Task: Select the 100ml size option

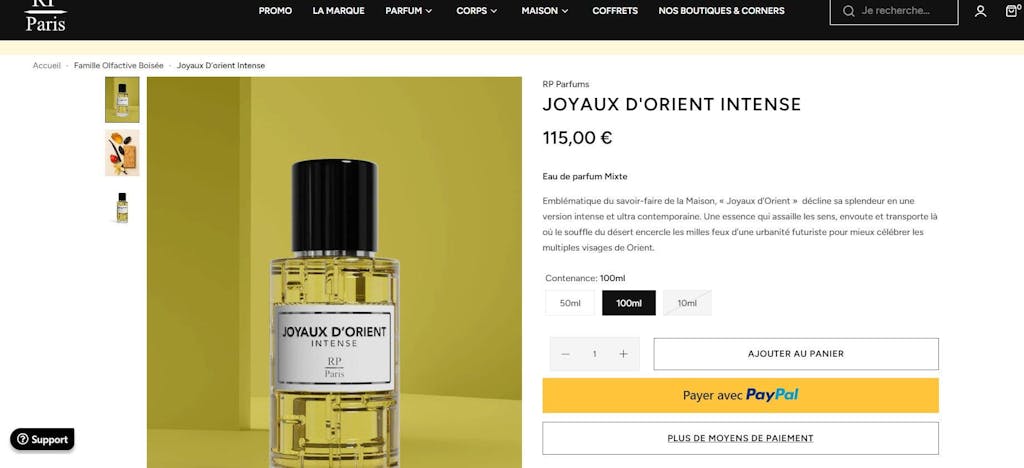Action: click(x=628, y=303)
